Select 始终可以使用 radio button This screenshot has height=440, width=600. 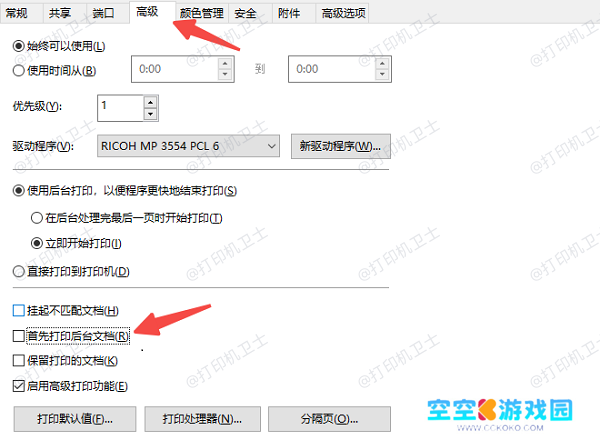tap(18, 46)
